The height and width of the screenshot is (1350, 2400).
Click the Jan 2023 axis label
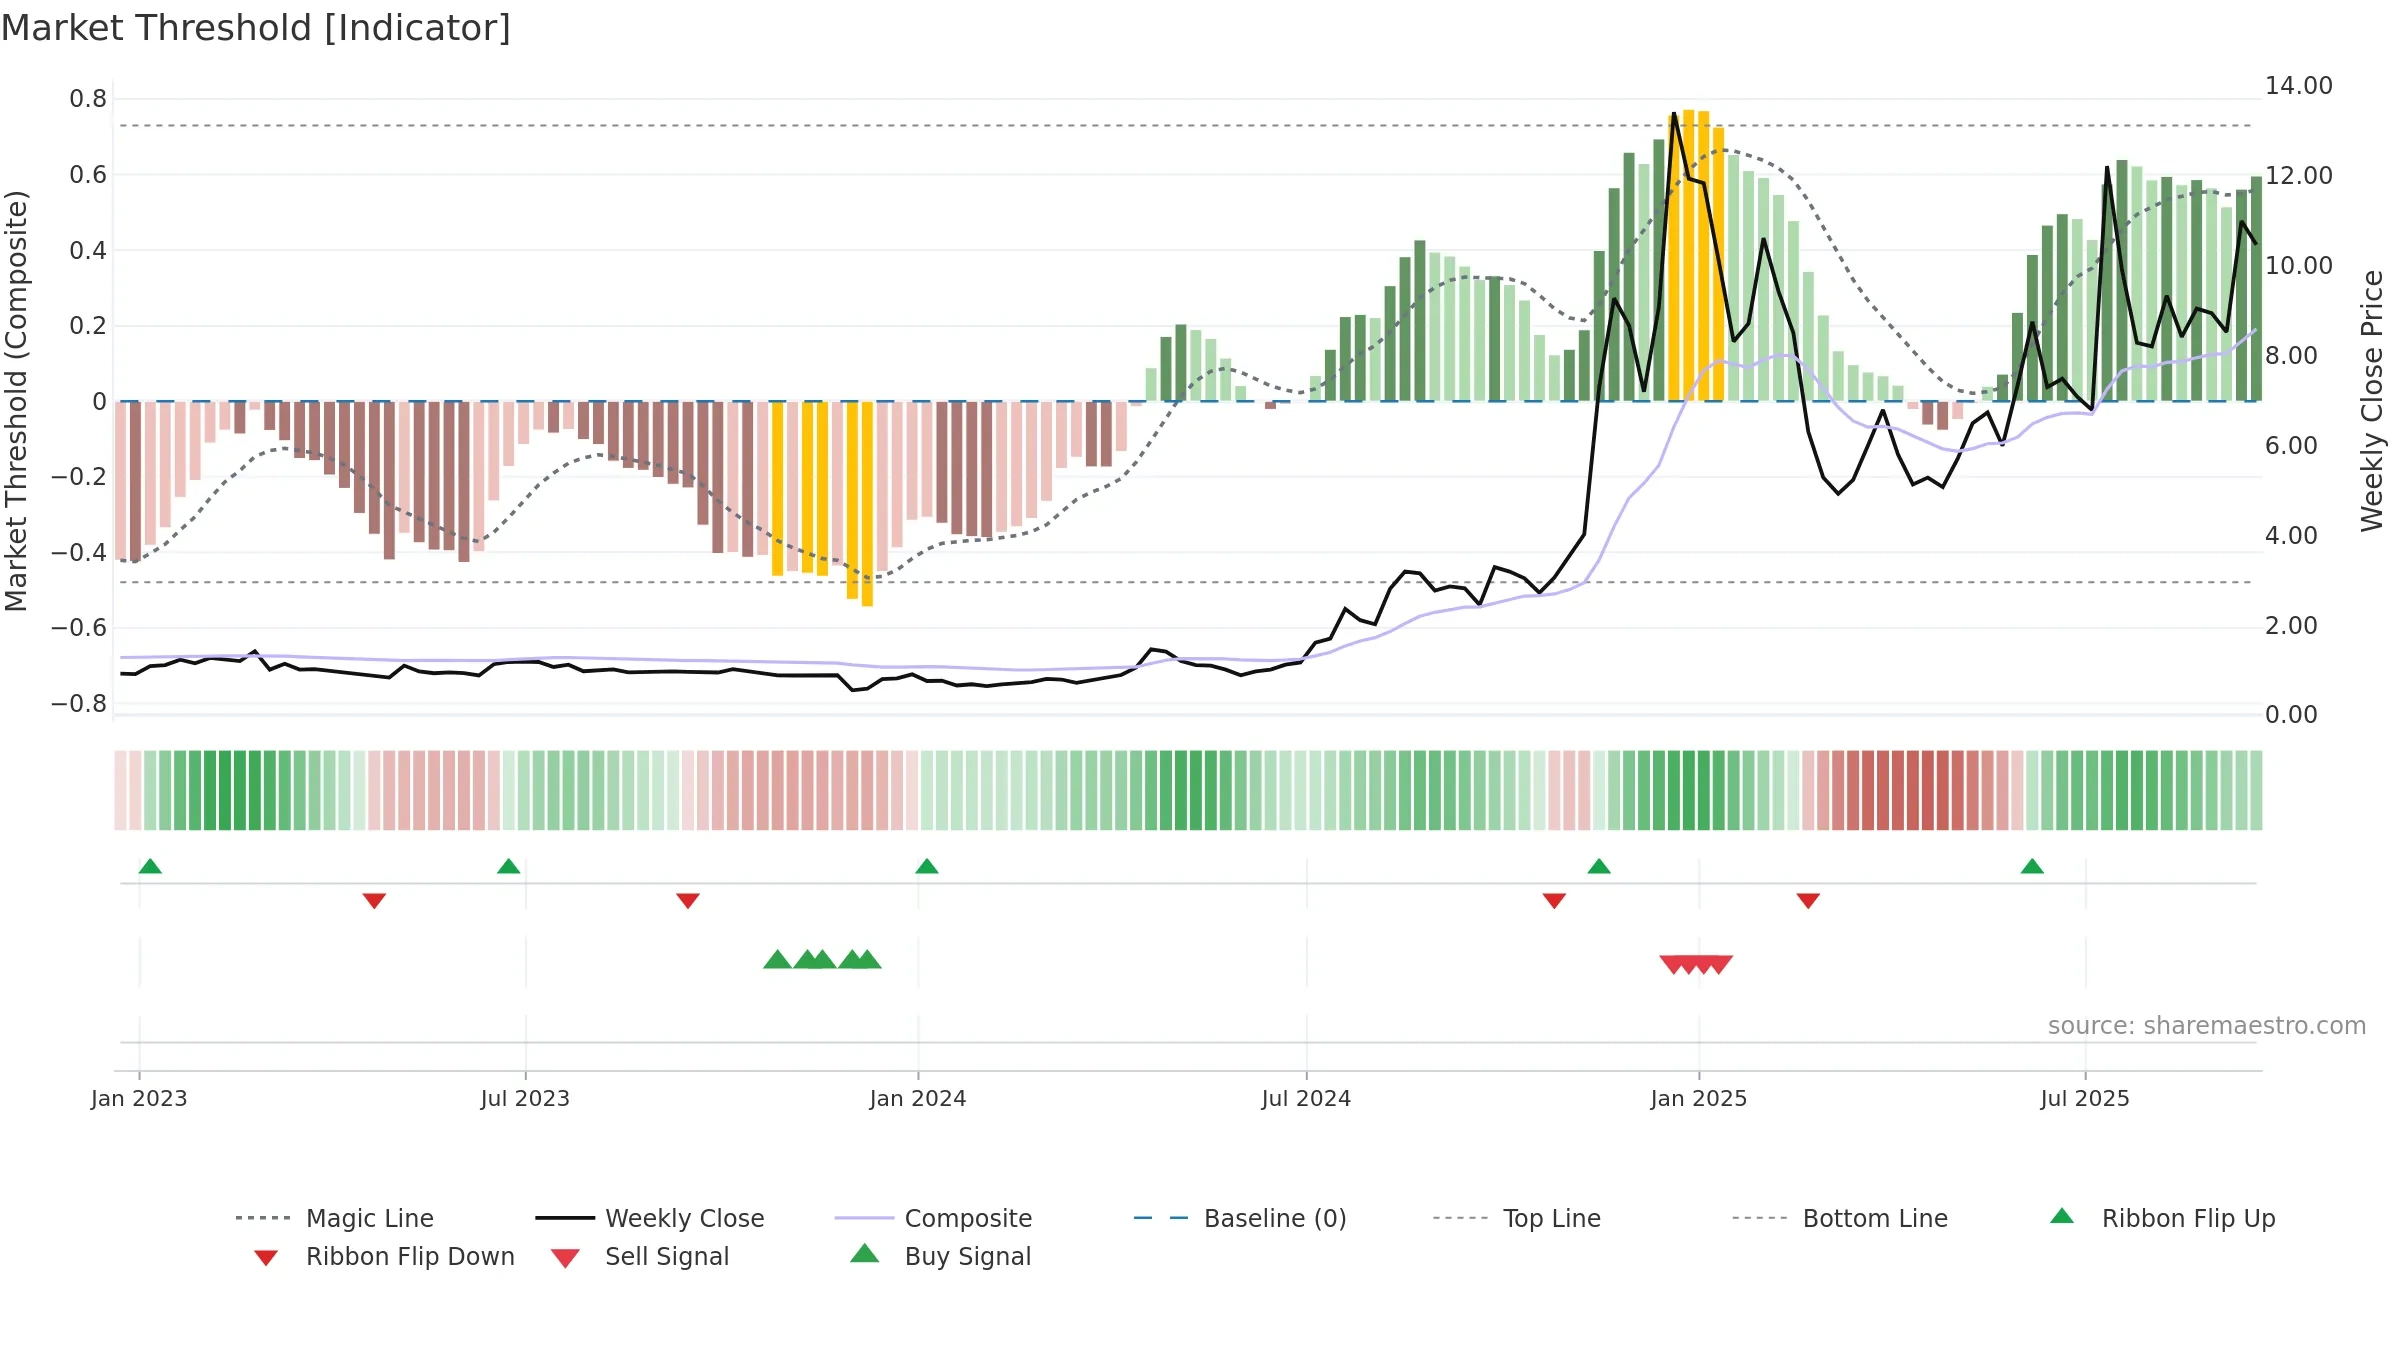pos(139,1098)
